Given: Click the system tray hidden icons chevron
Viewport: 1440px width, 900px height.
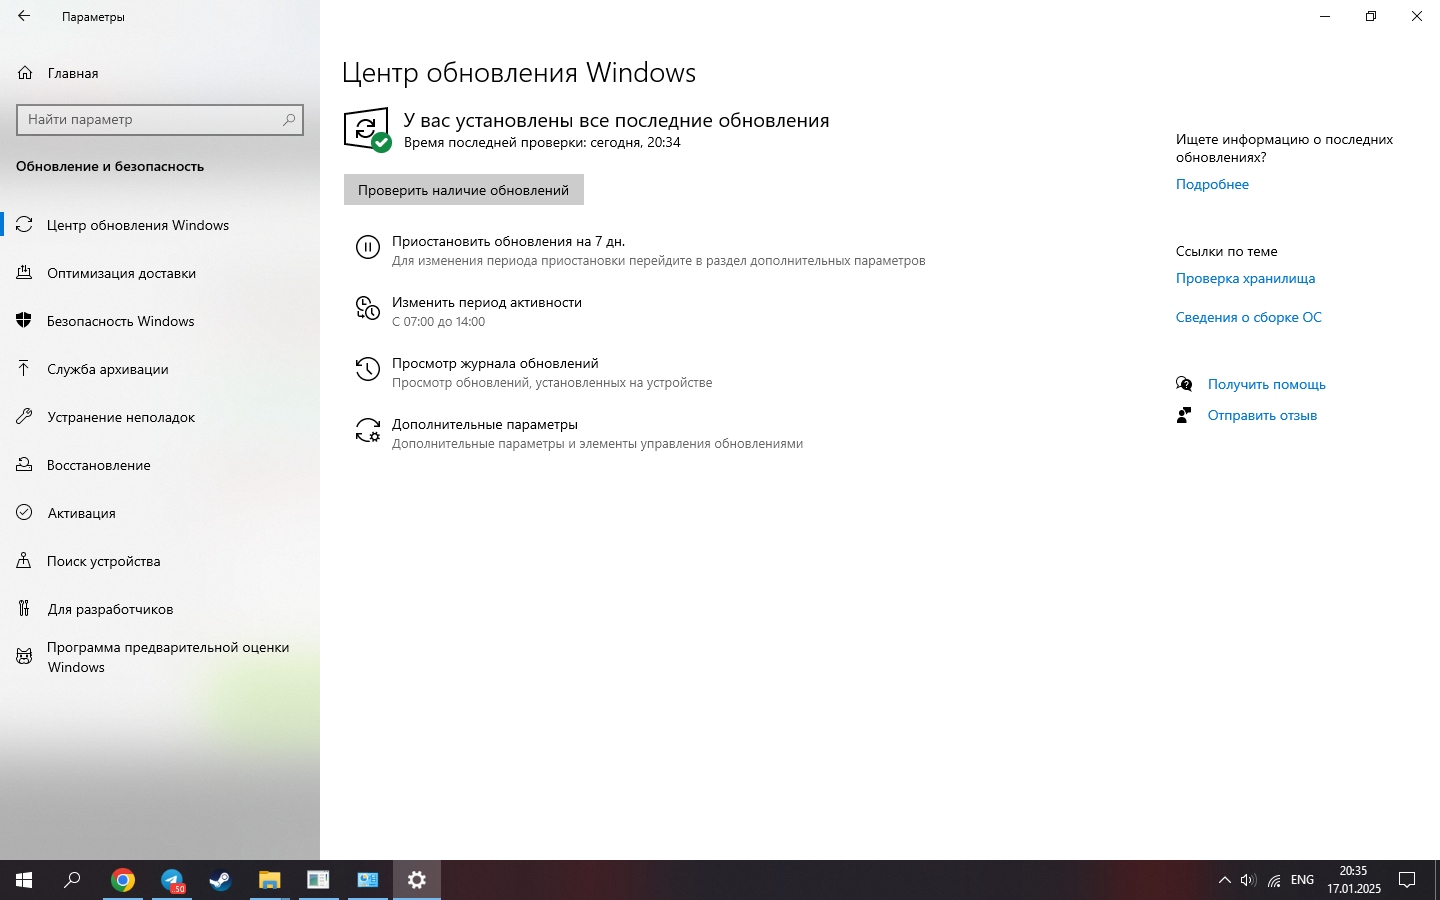Looking at the screenshot, I should tap(1224, 880).
